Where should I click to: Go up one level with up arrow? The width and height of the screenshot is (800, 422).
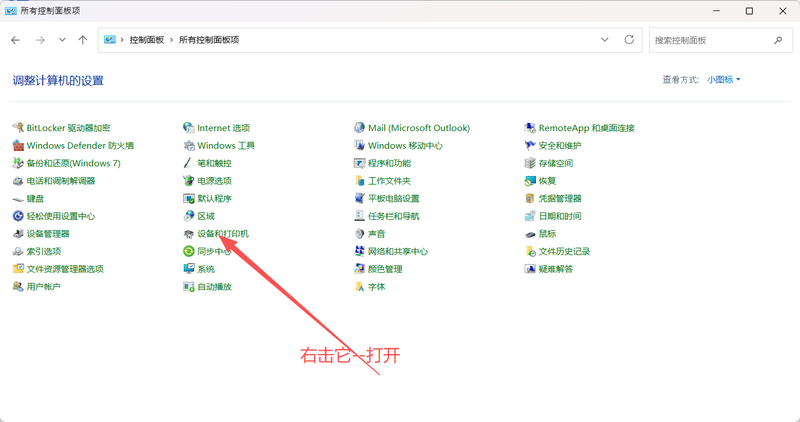[82, 40]
